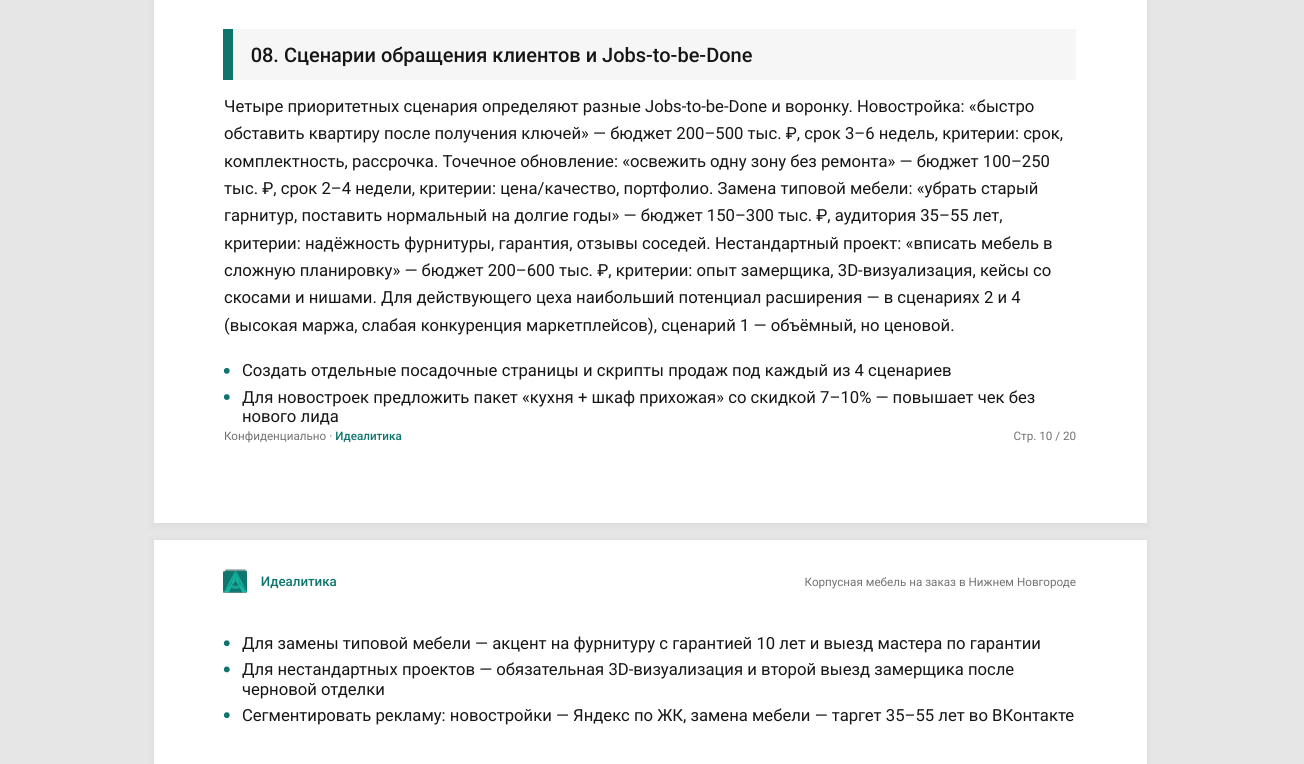Viewport: 1304px width, 764px height.
Task: Click the page indicator 'Стр. 10 / 20'
Action: click(1044, 436)
